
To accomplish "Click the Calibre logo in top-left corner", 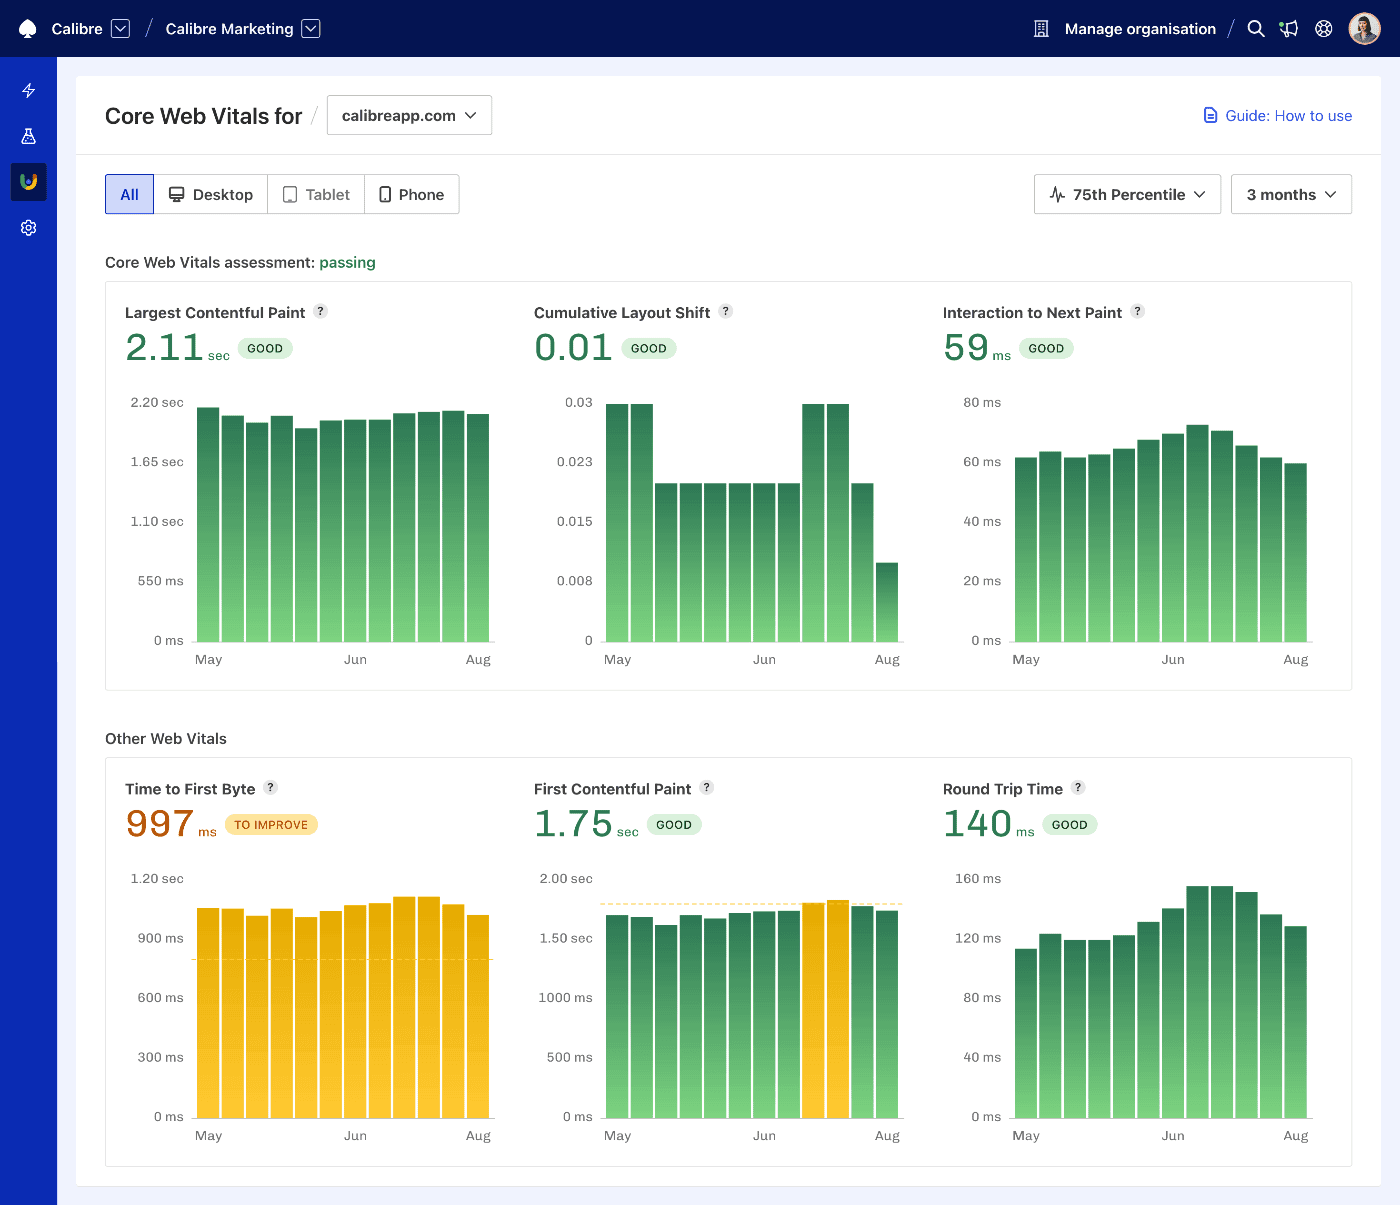I will (x=28, y=29).
